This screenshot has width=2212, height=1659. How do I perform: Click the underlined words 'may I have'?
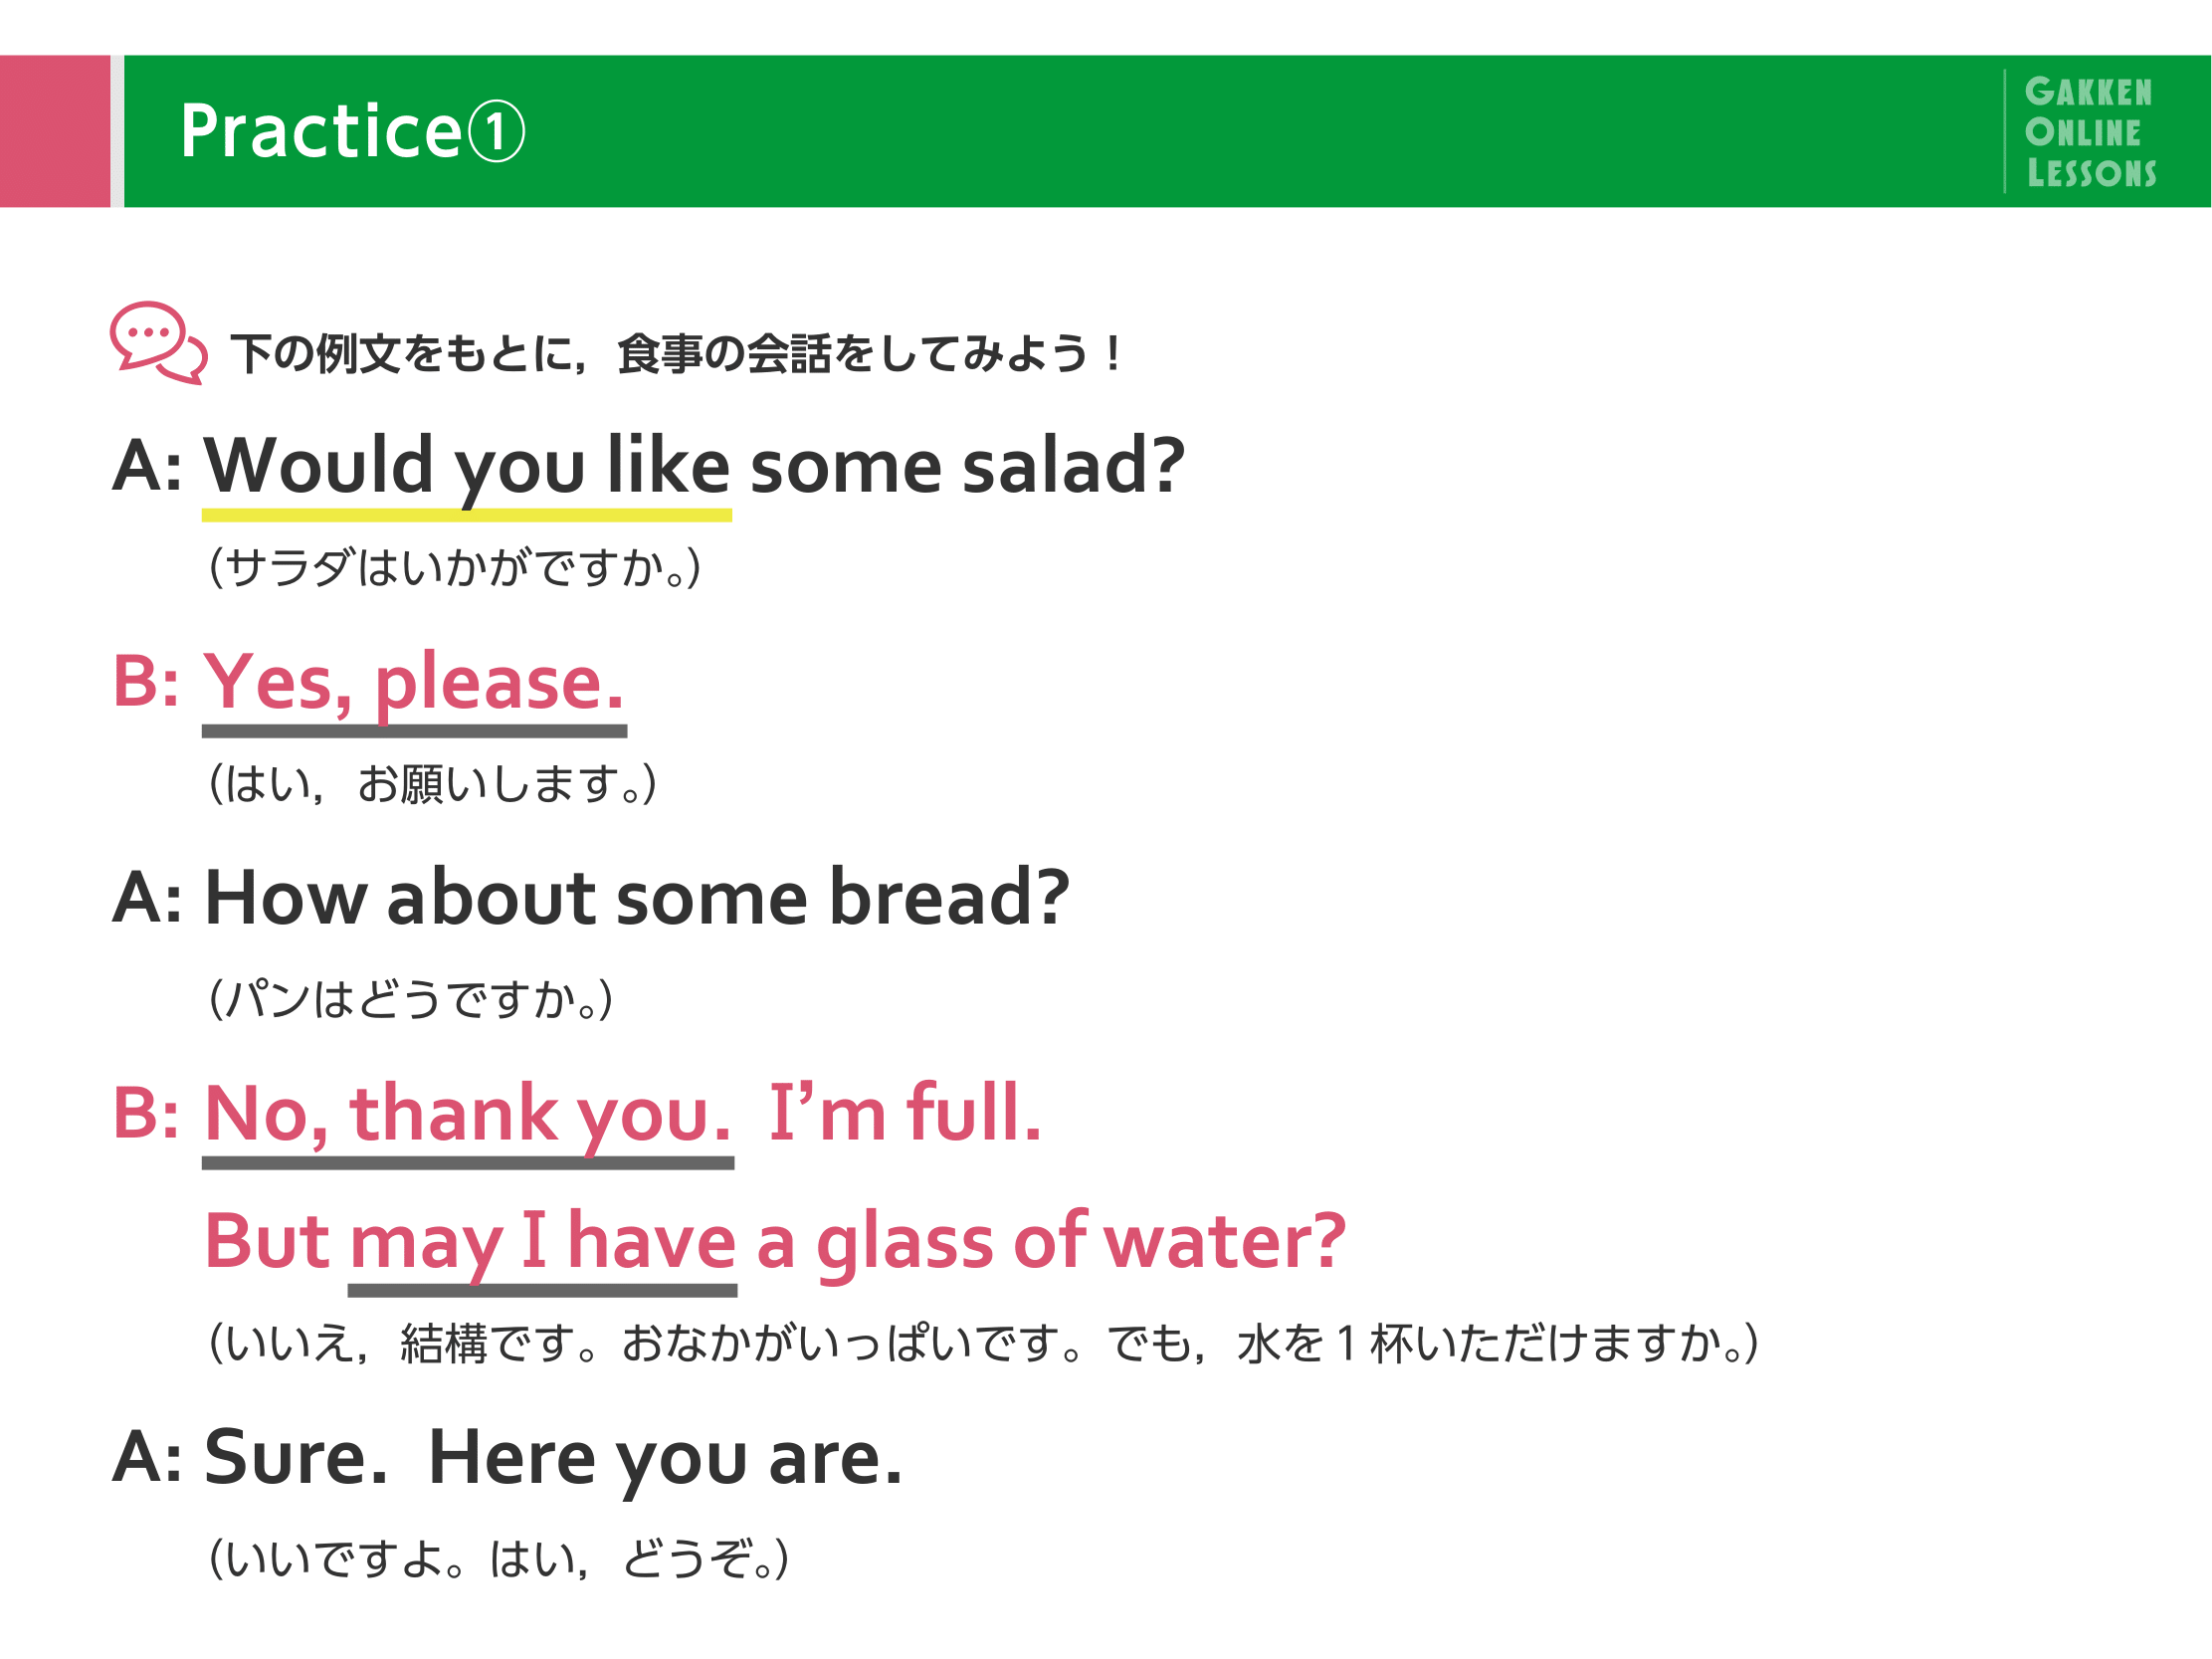(543, 1243)
